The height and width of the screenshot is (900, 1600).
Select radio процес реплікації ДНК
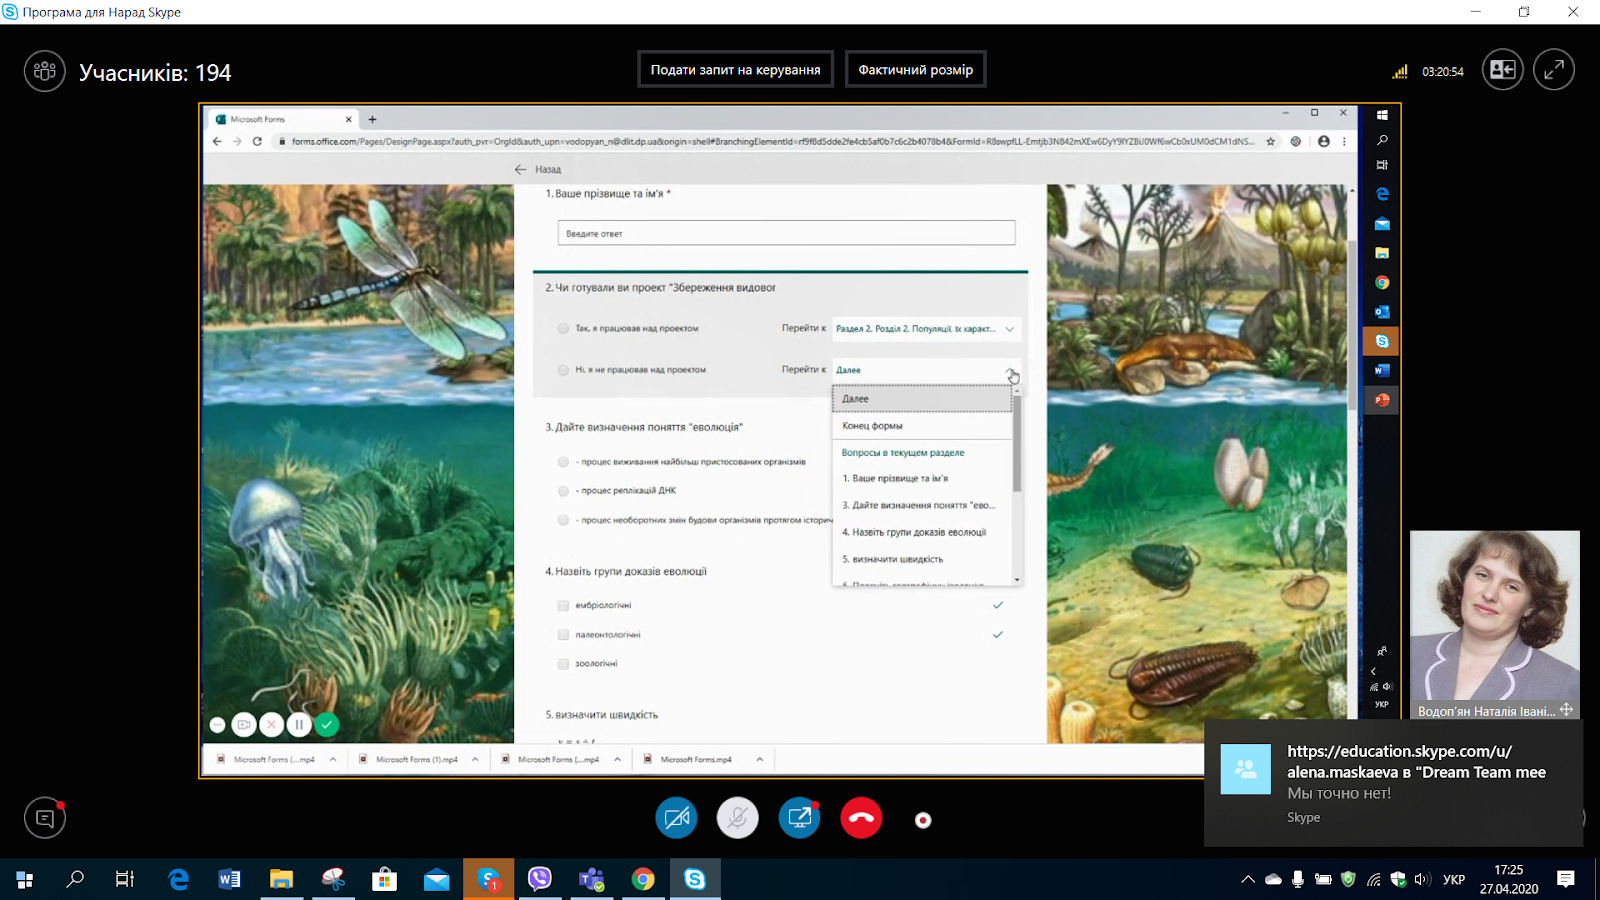563,491
